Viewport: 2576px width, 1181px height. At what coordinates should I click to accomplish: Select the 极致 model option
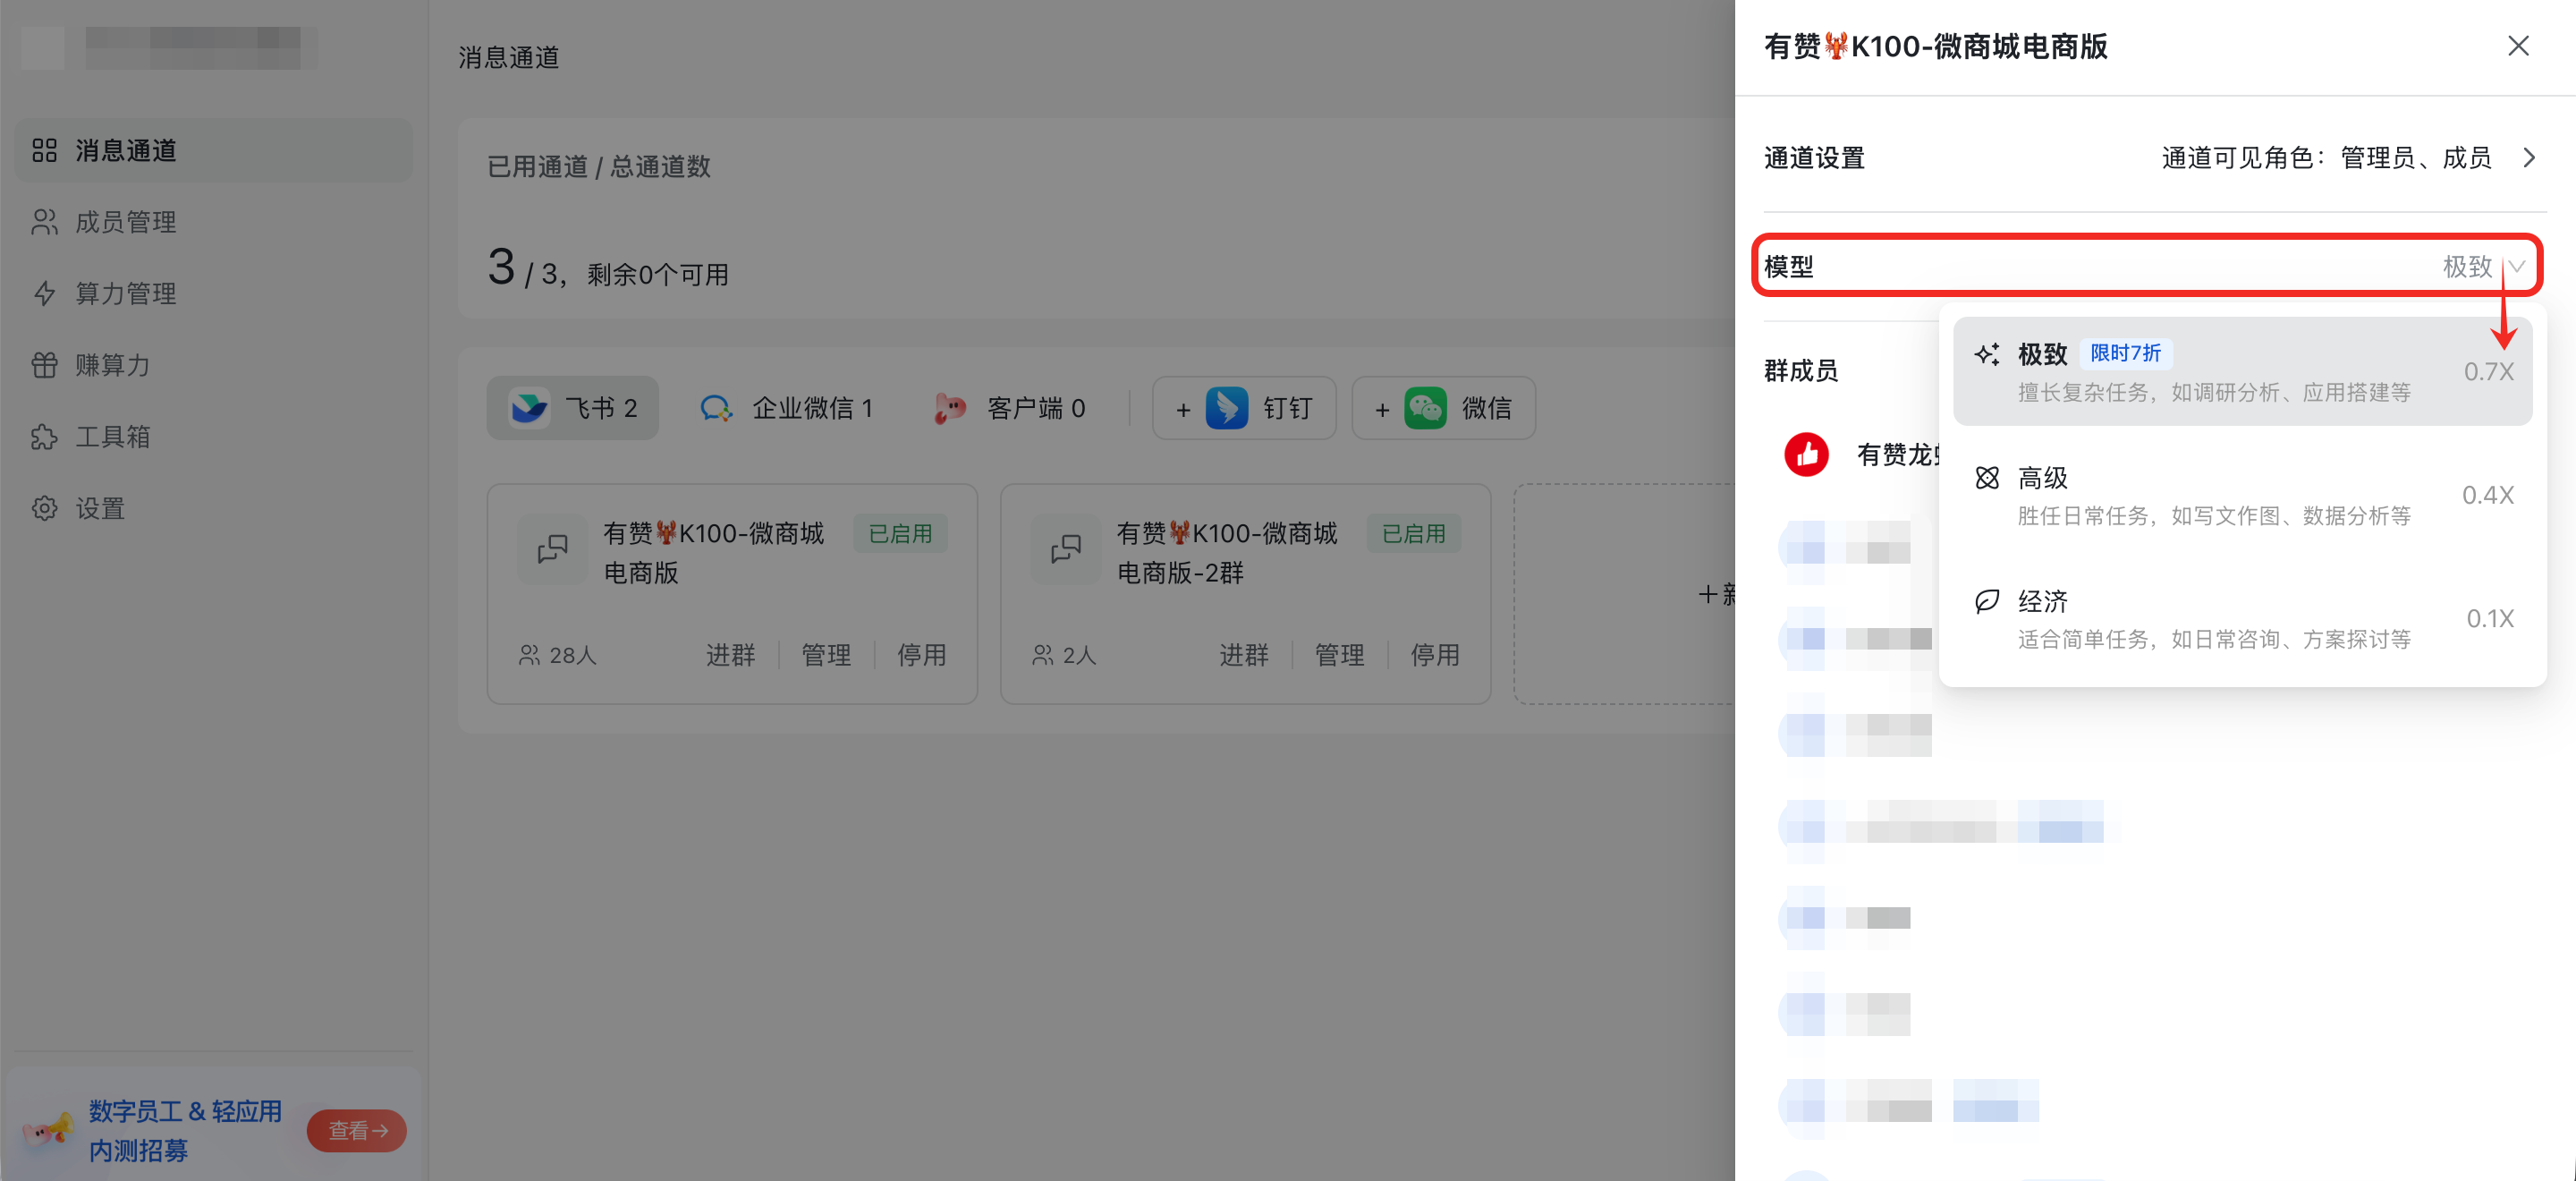[2242, 371]
